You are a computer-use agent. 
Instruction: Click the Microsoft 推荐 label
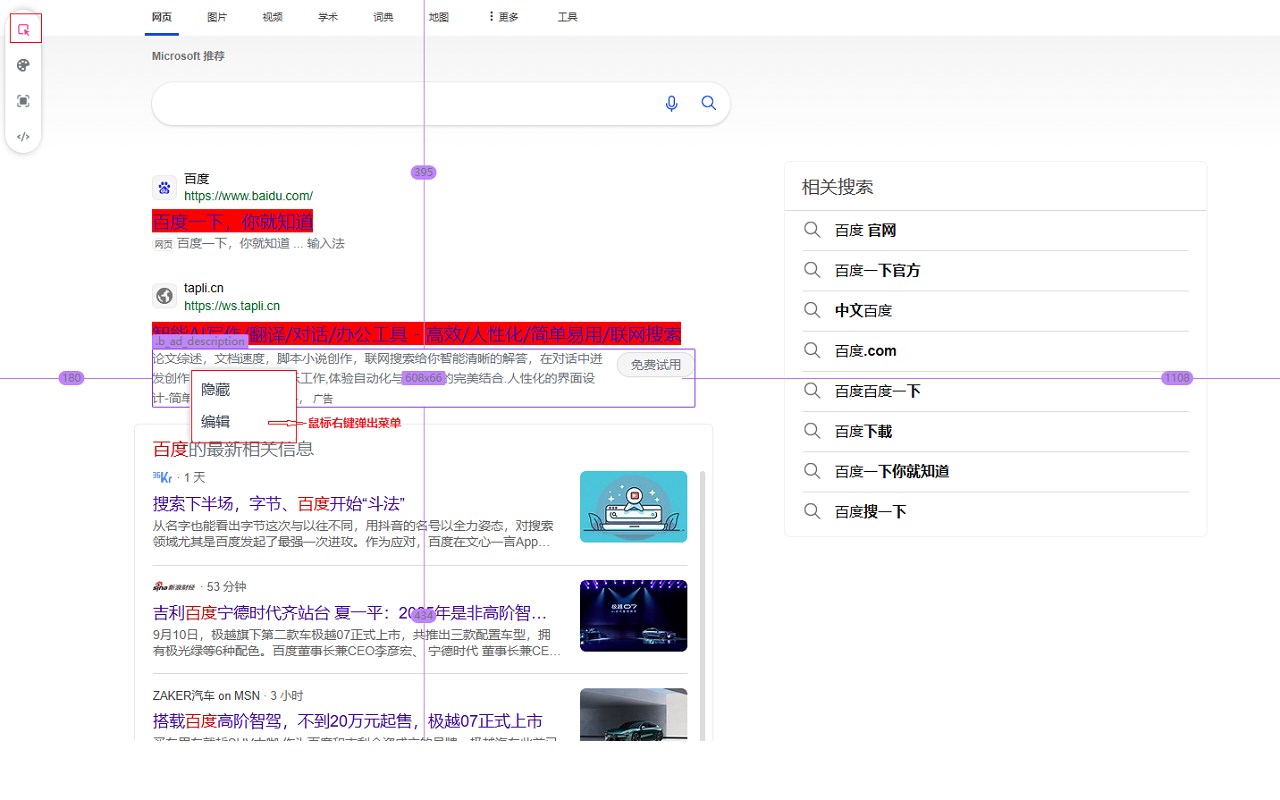click(x=188, y=56)
